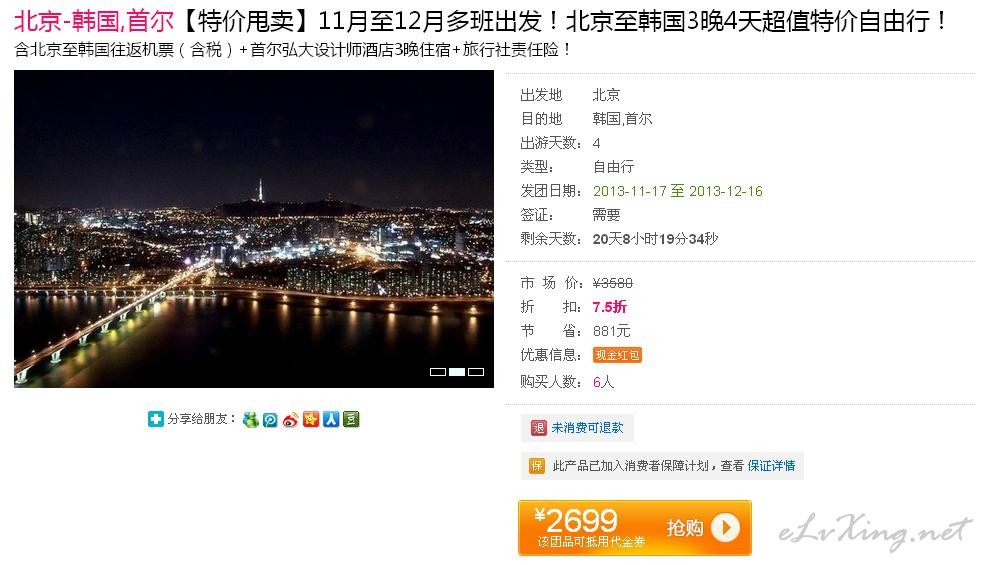Viewport: 983px width, 565px height.
Task: Select first slideshow indicator on photo
Action: [x=438, y=372]
